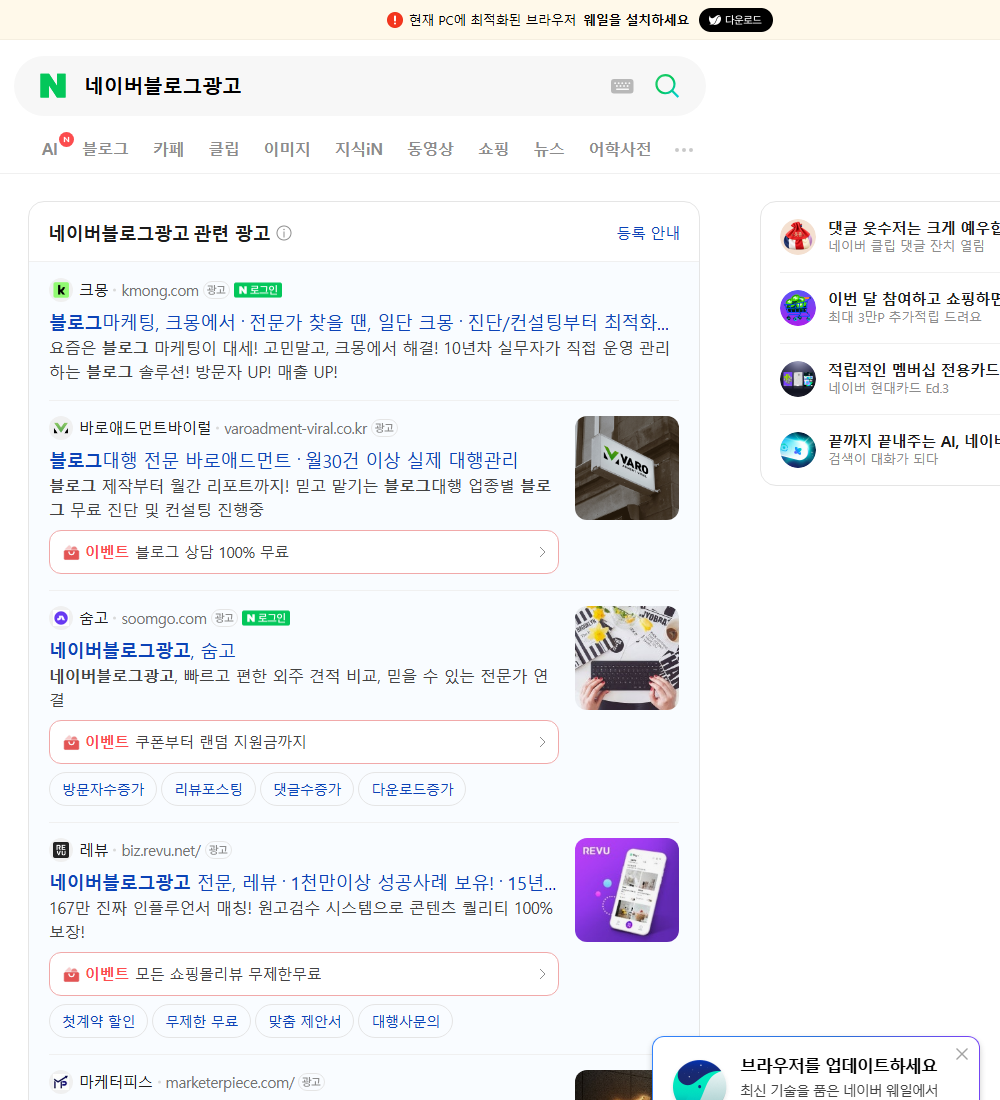Image resolution: width=1000 pixels, height=1100 pixels.
Task: Click the 광고 badge next to biz.revu.net
Action: [218, 850]
